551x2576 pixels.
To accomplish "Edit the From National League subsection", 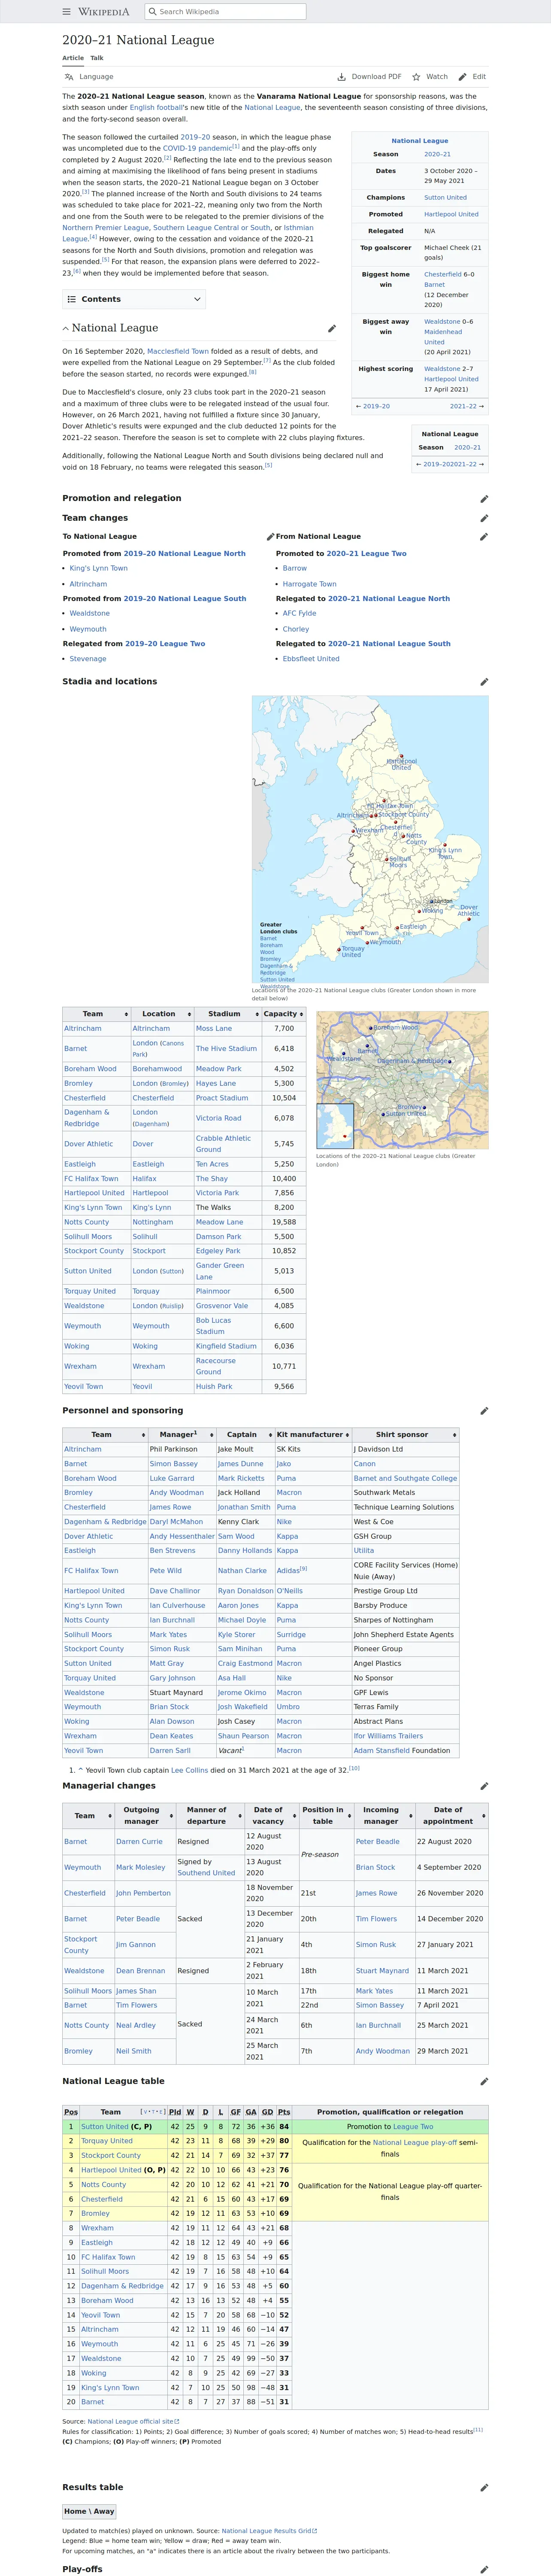I will [484, 537].
